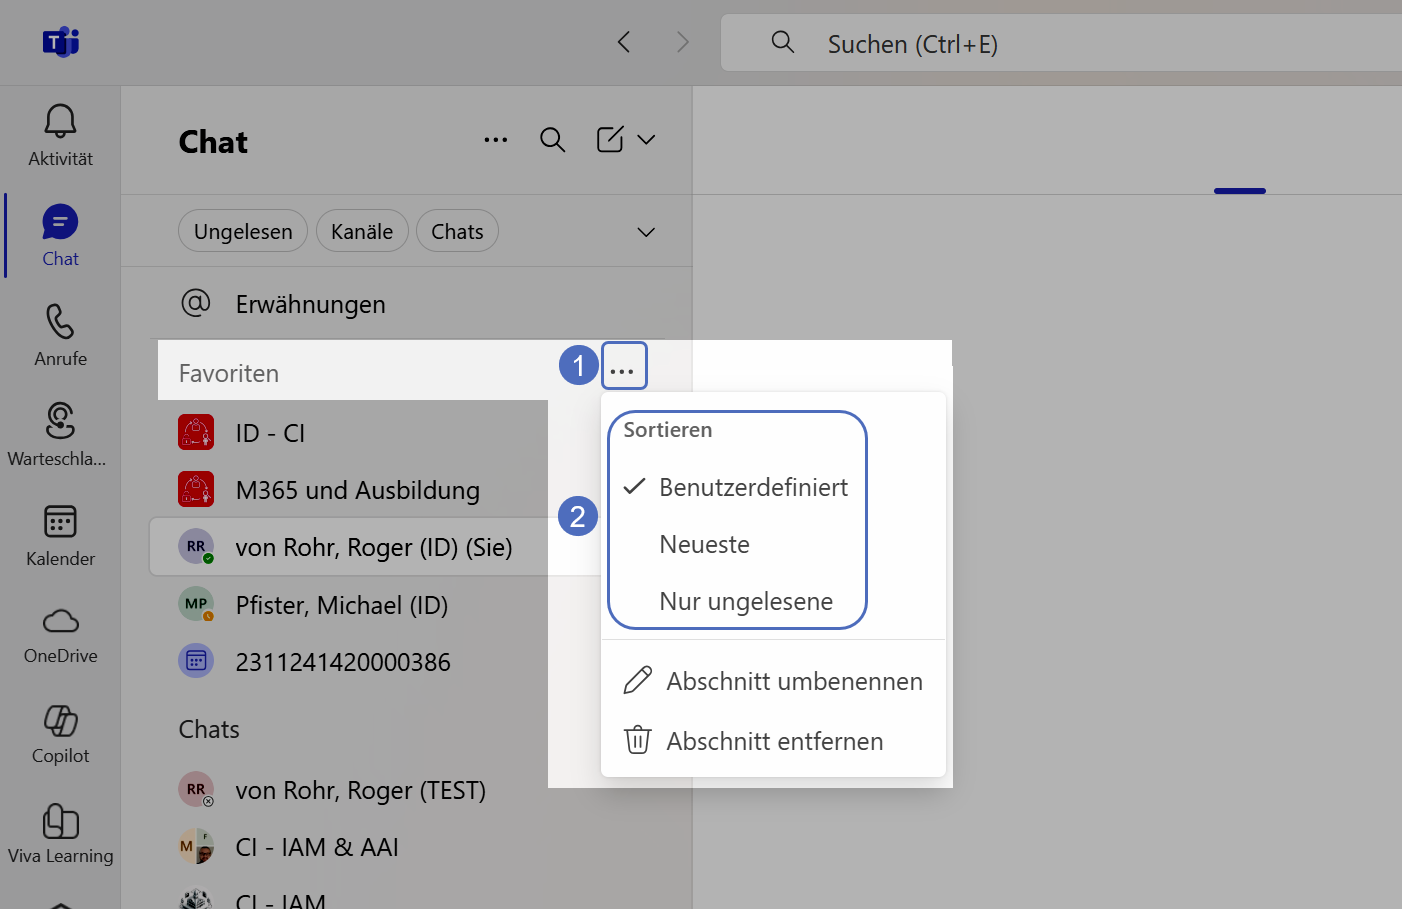Filter by Kanäle
1402x909 pixels.
(362, 231)
